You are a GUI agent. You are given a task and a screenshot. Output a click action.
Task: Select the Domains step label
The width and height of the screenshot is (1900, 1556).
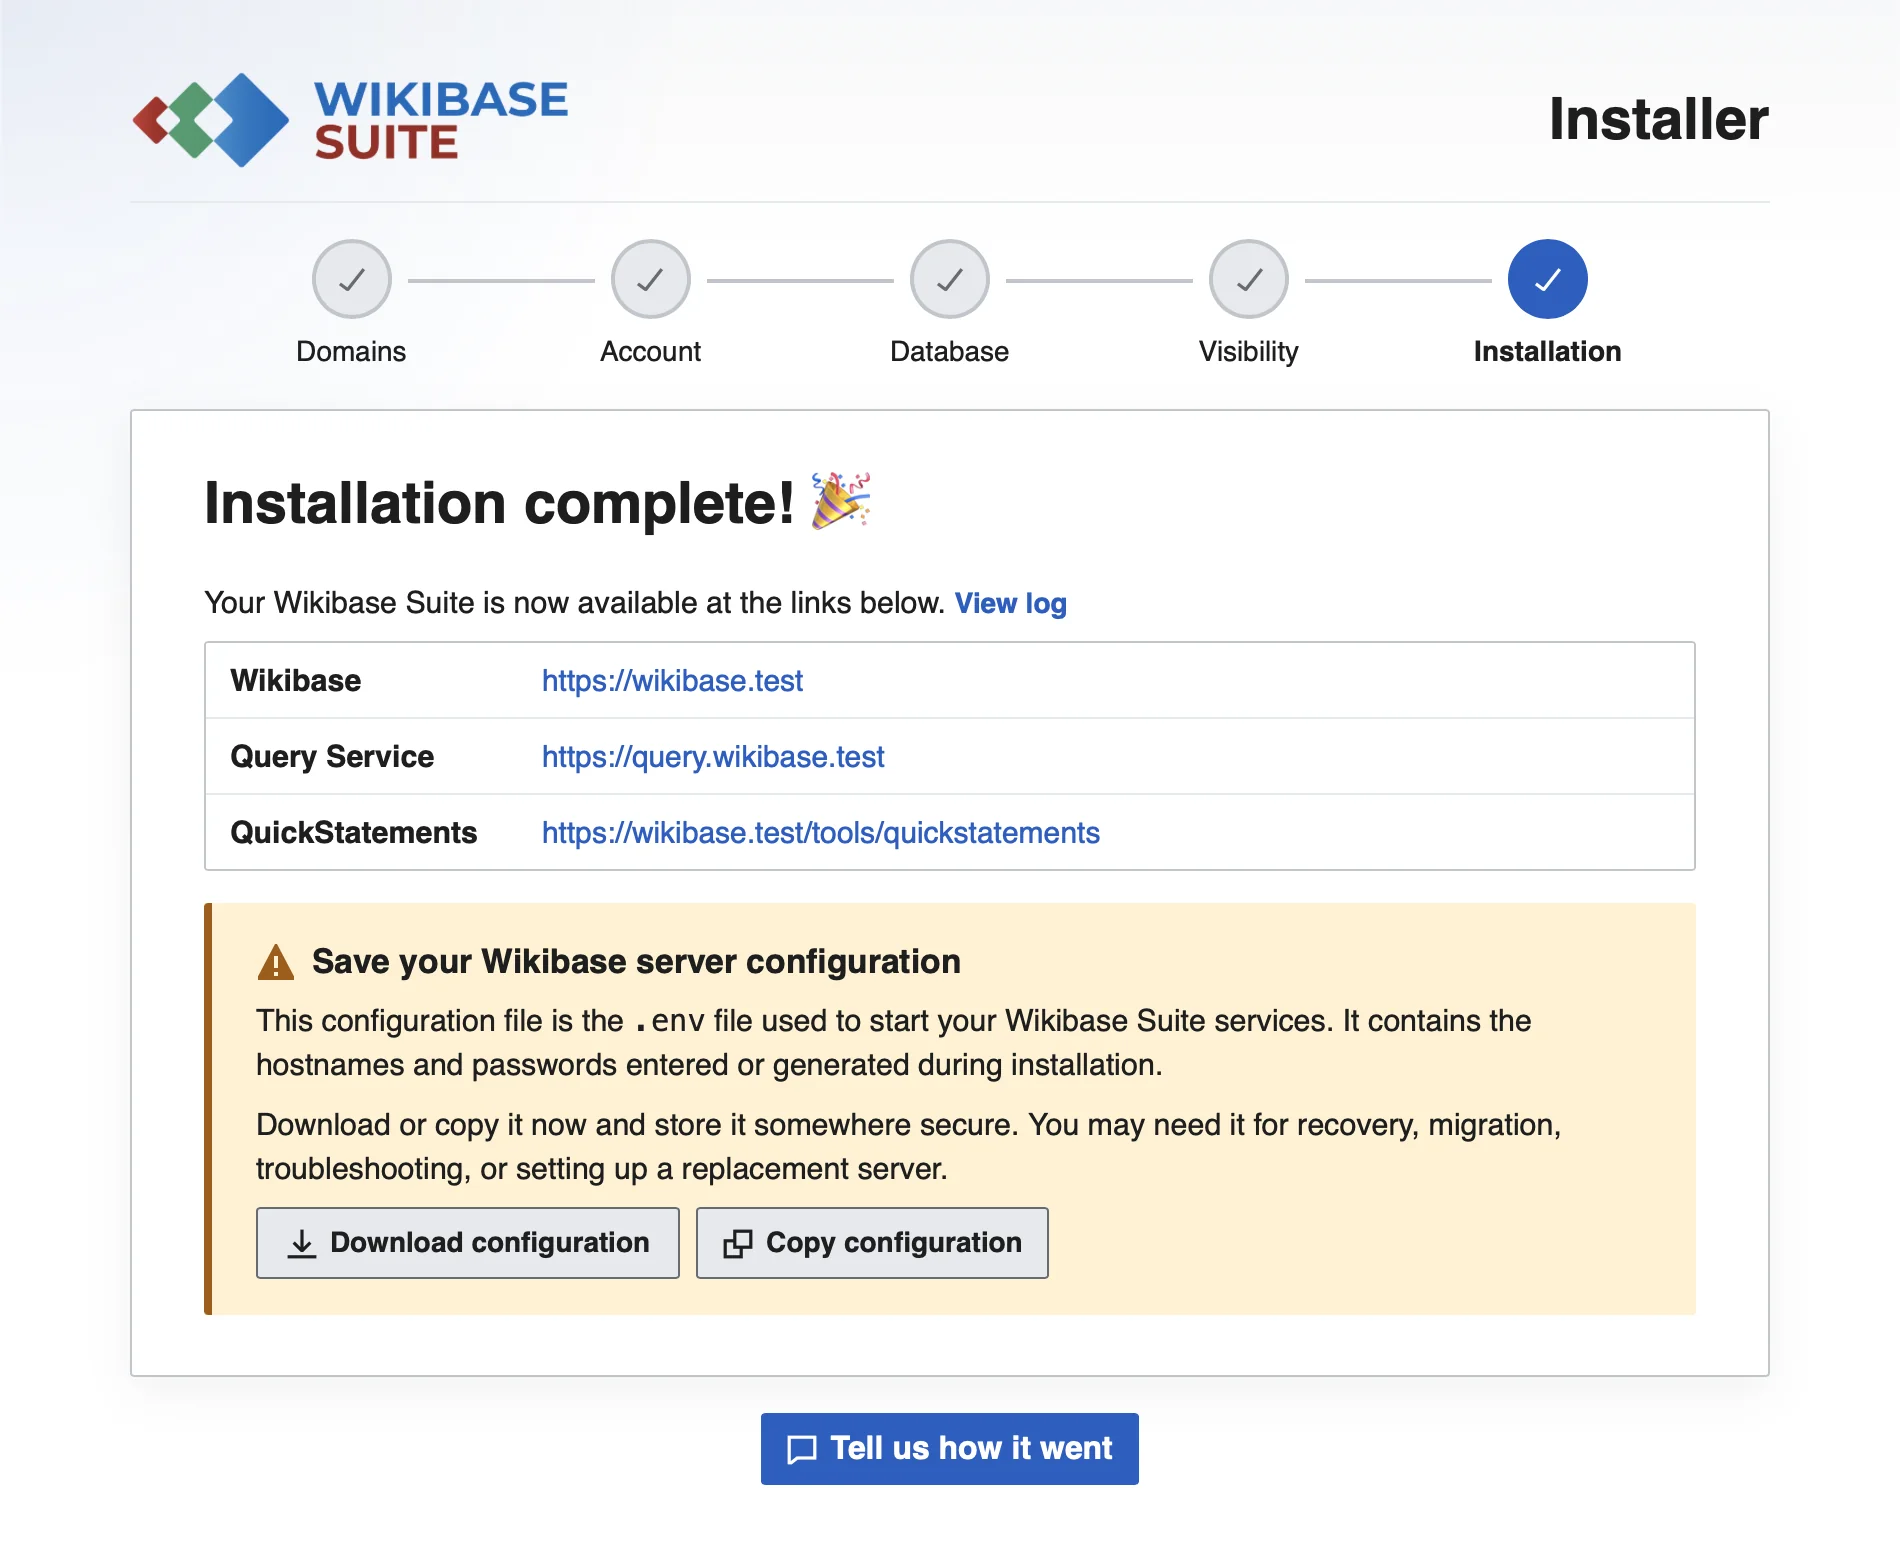tap(351, 352)
